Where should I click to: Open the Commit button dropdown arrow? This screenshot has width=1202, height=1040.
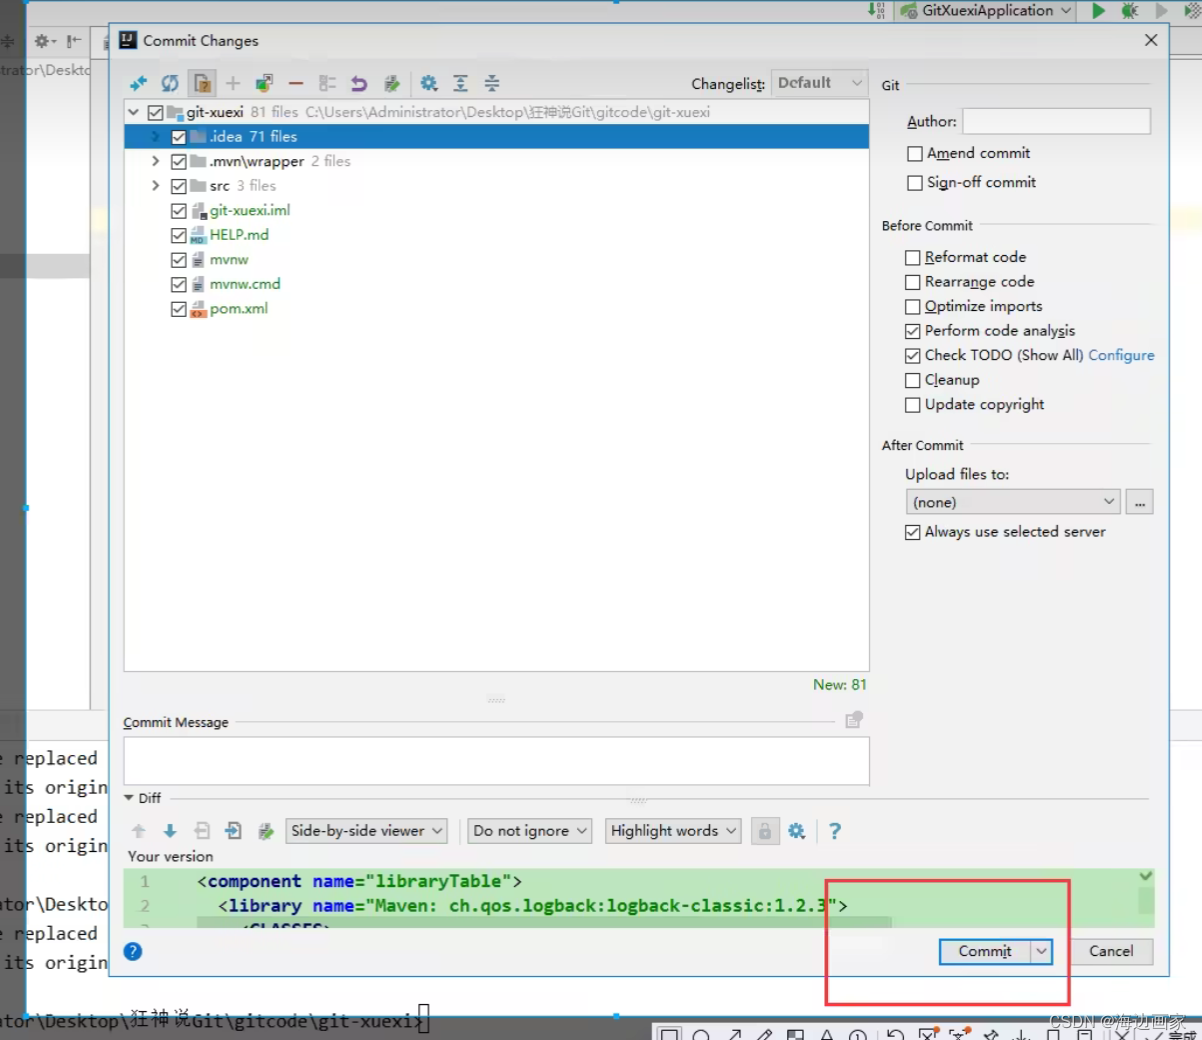(1041, 951)
